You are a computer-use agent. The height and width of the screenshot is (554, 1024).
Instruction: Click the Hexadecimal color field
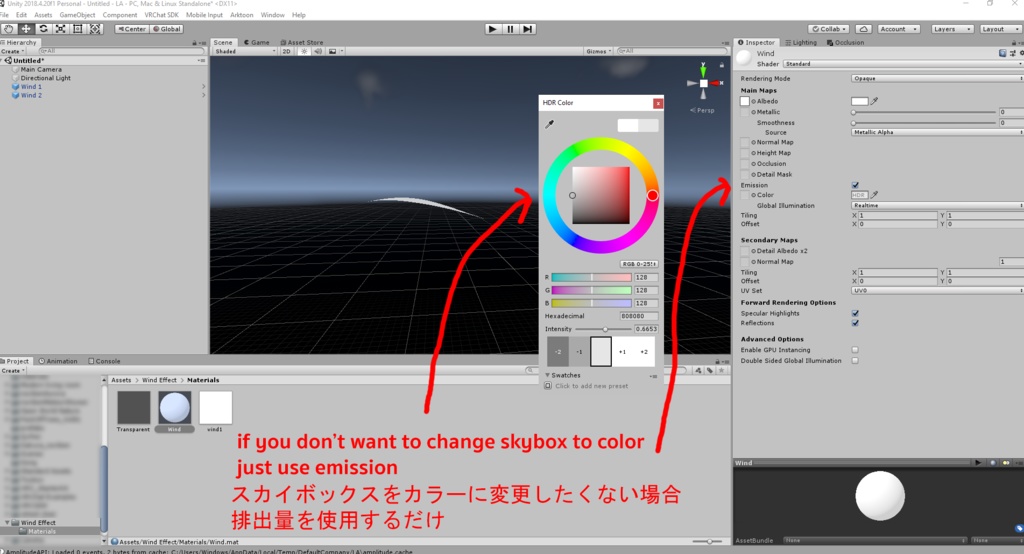pyautogui.click(x=638, y=316)
